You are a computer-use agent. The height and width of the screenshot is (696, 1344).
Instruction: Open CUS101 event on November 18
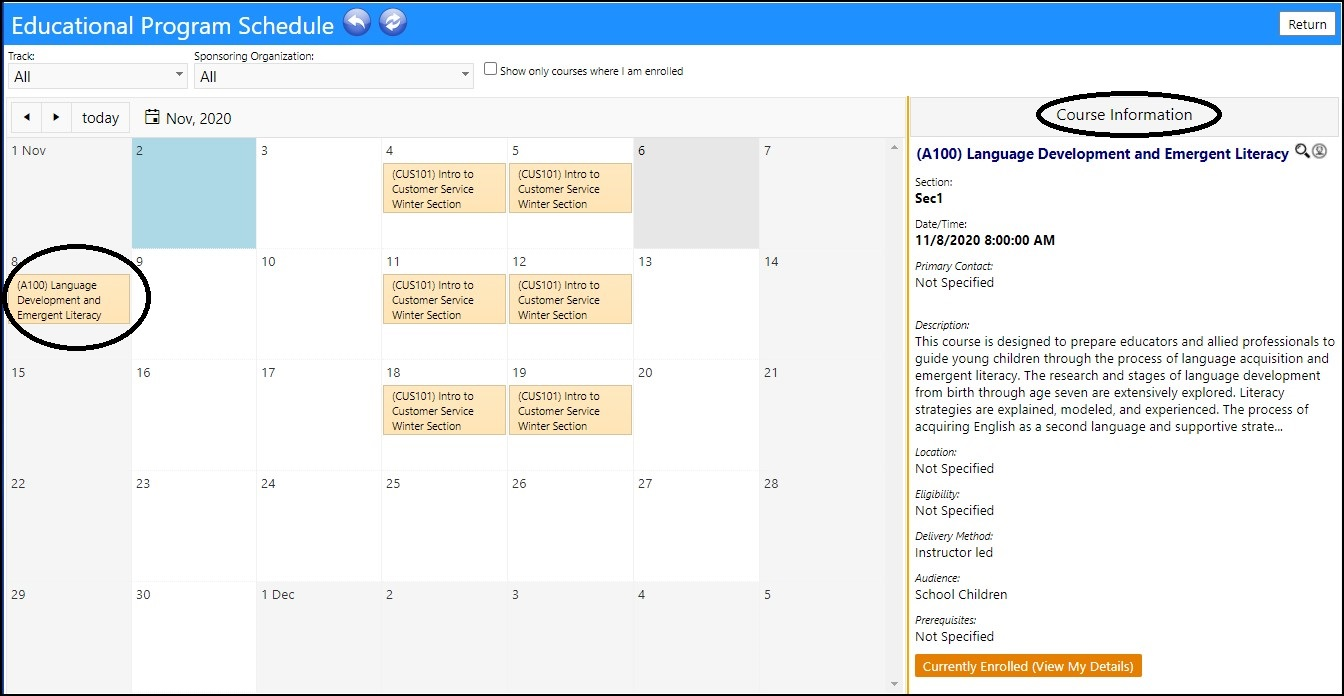click(x=444, y=410)
